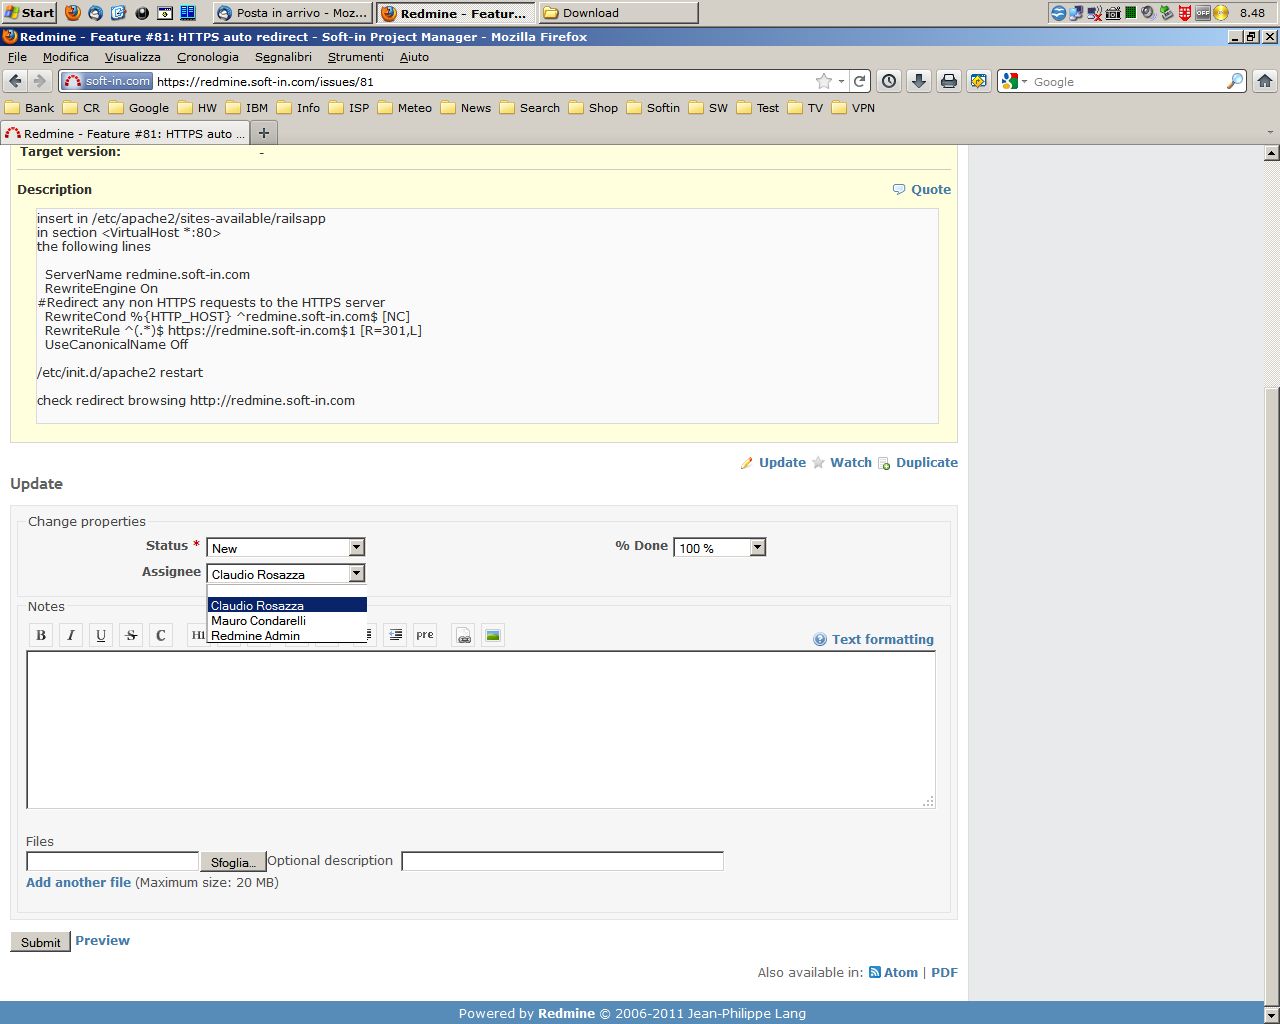The width and height of the screenshot is (1280, 1024).
Task: Open the VPN bookmarks folder
Action: point(853,107)
